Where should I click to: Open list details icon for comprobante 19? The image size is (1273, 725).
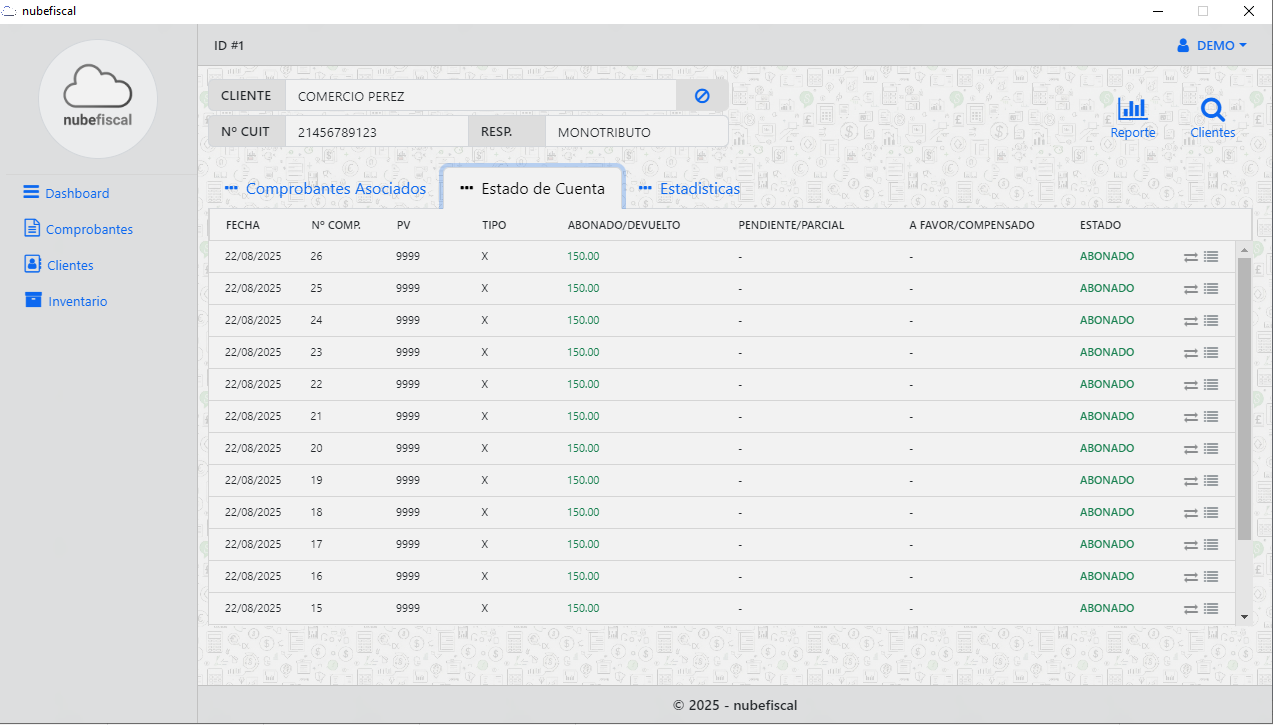pyautogui.click(x=1211, y=481)
